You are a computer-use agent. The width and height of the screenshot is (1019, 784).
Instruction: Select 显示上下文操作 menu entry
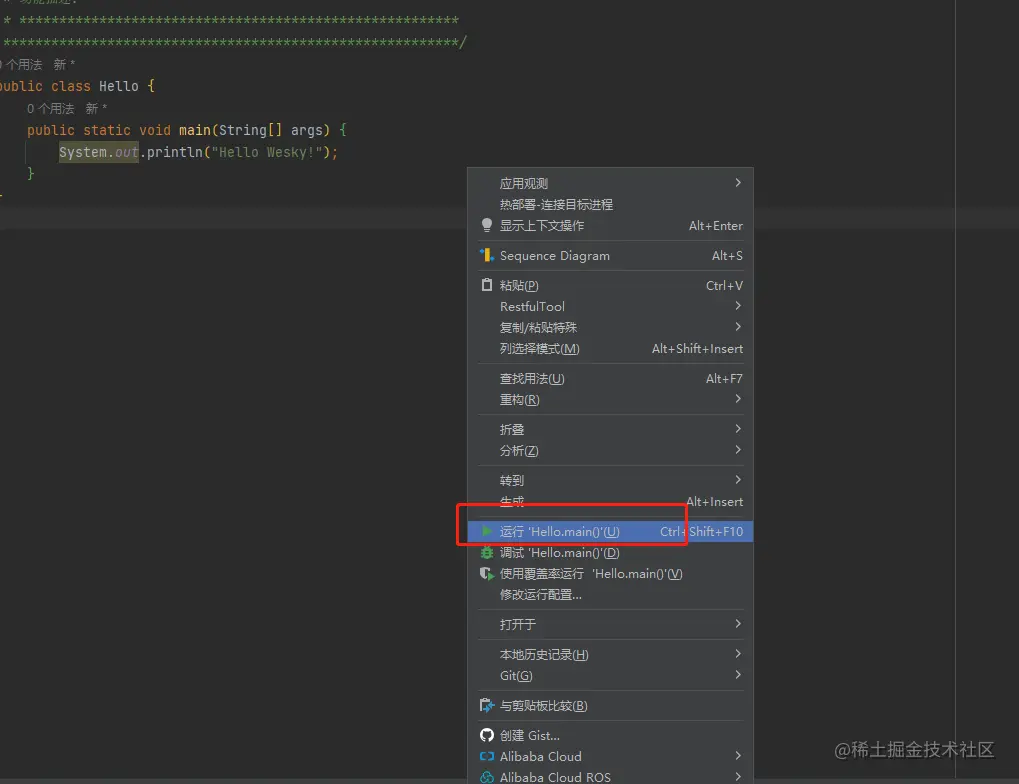(x=610, y=226)
